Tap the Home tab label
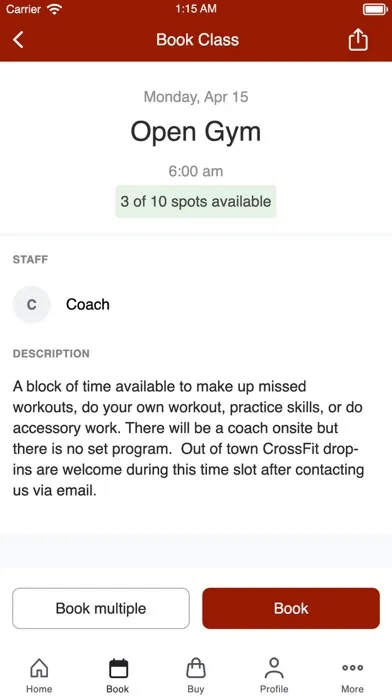This screenshot has width=392, height=696. (x=39, y=689)
